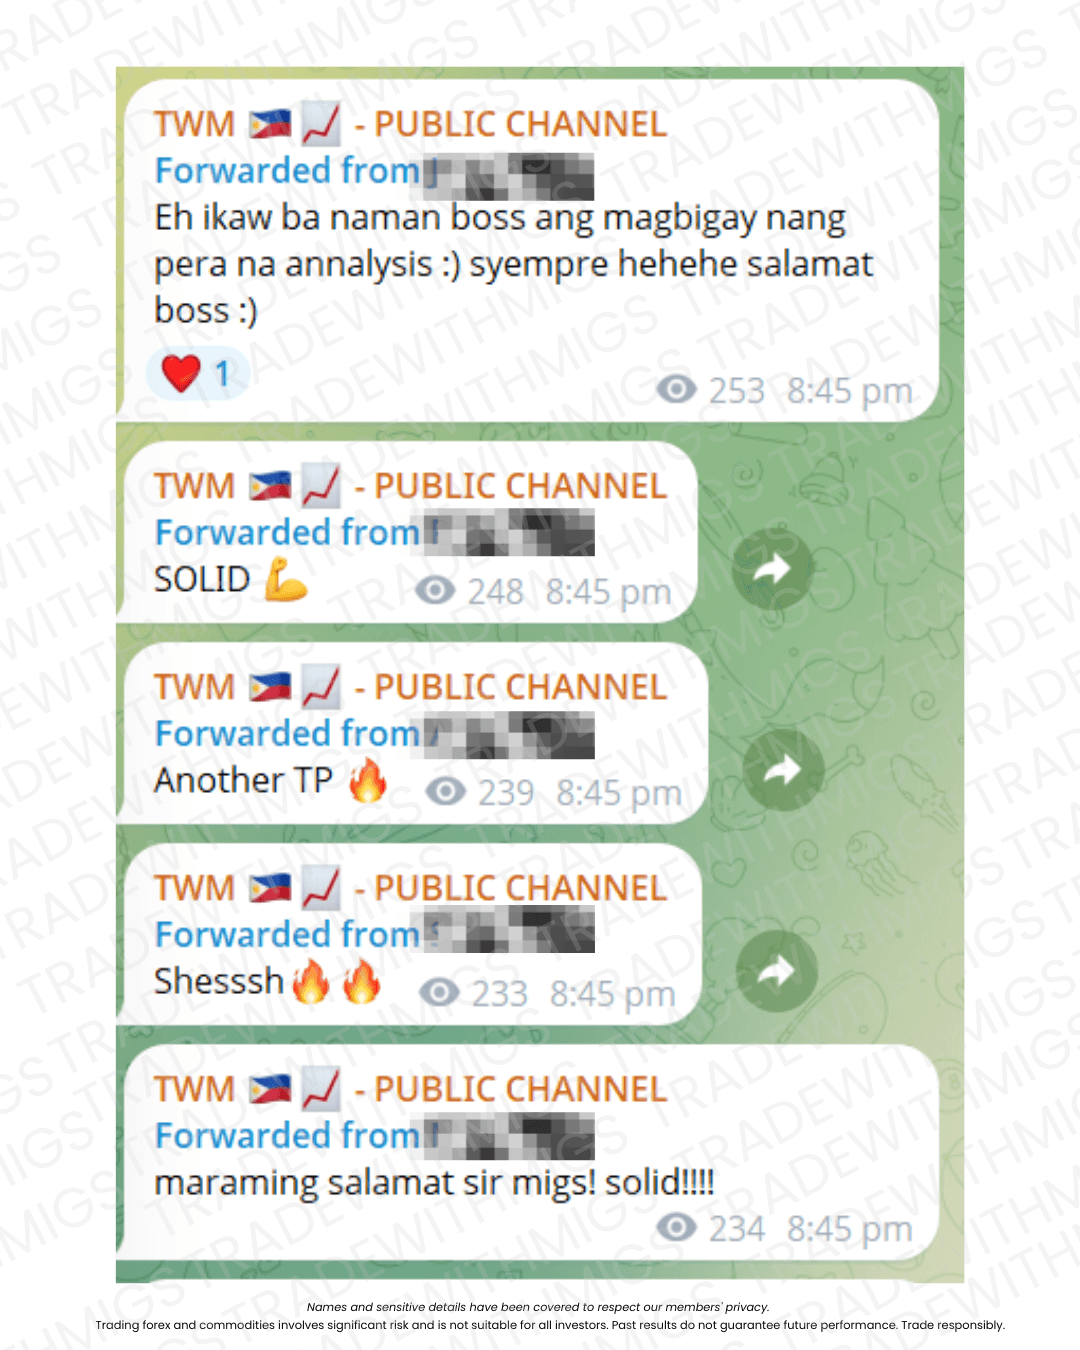This screenshot has height=1350, width=1080.
Task: Click the forward arrow beside the Shesssh message
Action: click(776, 971)
